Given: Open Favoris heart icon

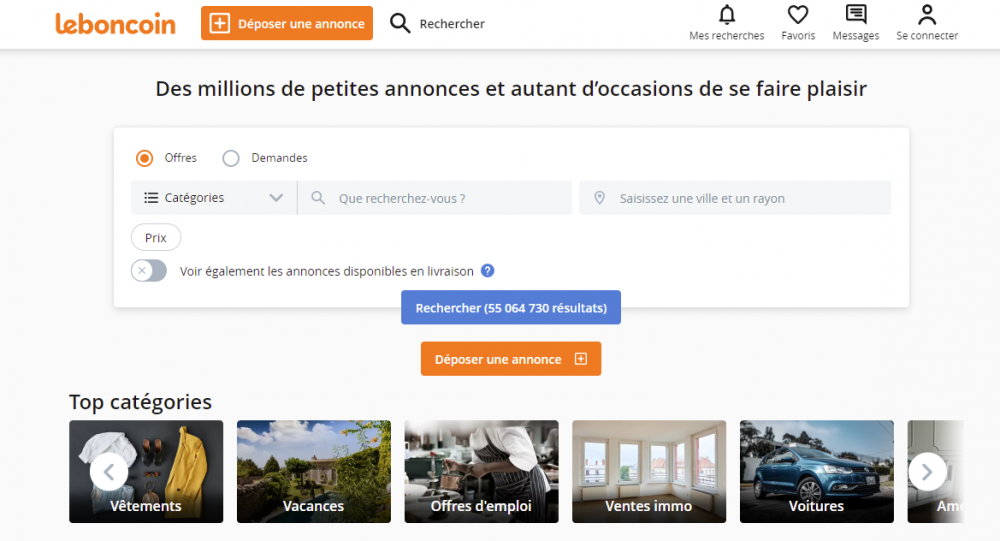Looking at the screenshot, I should tap(798, 15).
